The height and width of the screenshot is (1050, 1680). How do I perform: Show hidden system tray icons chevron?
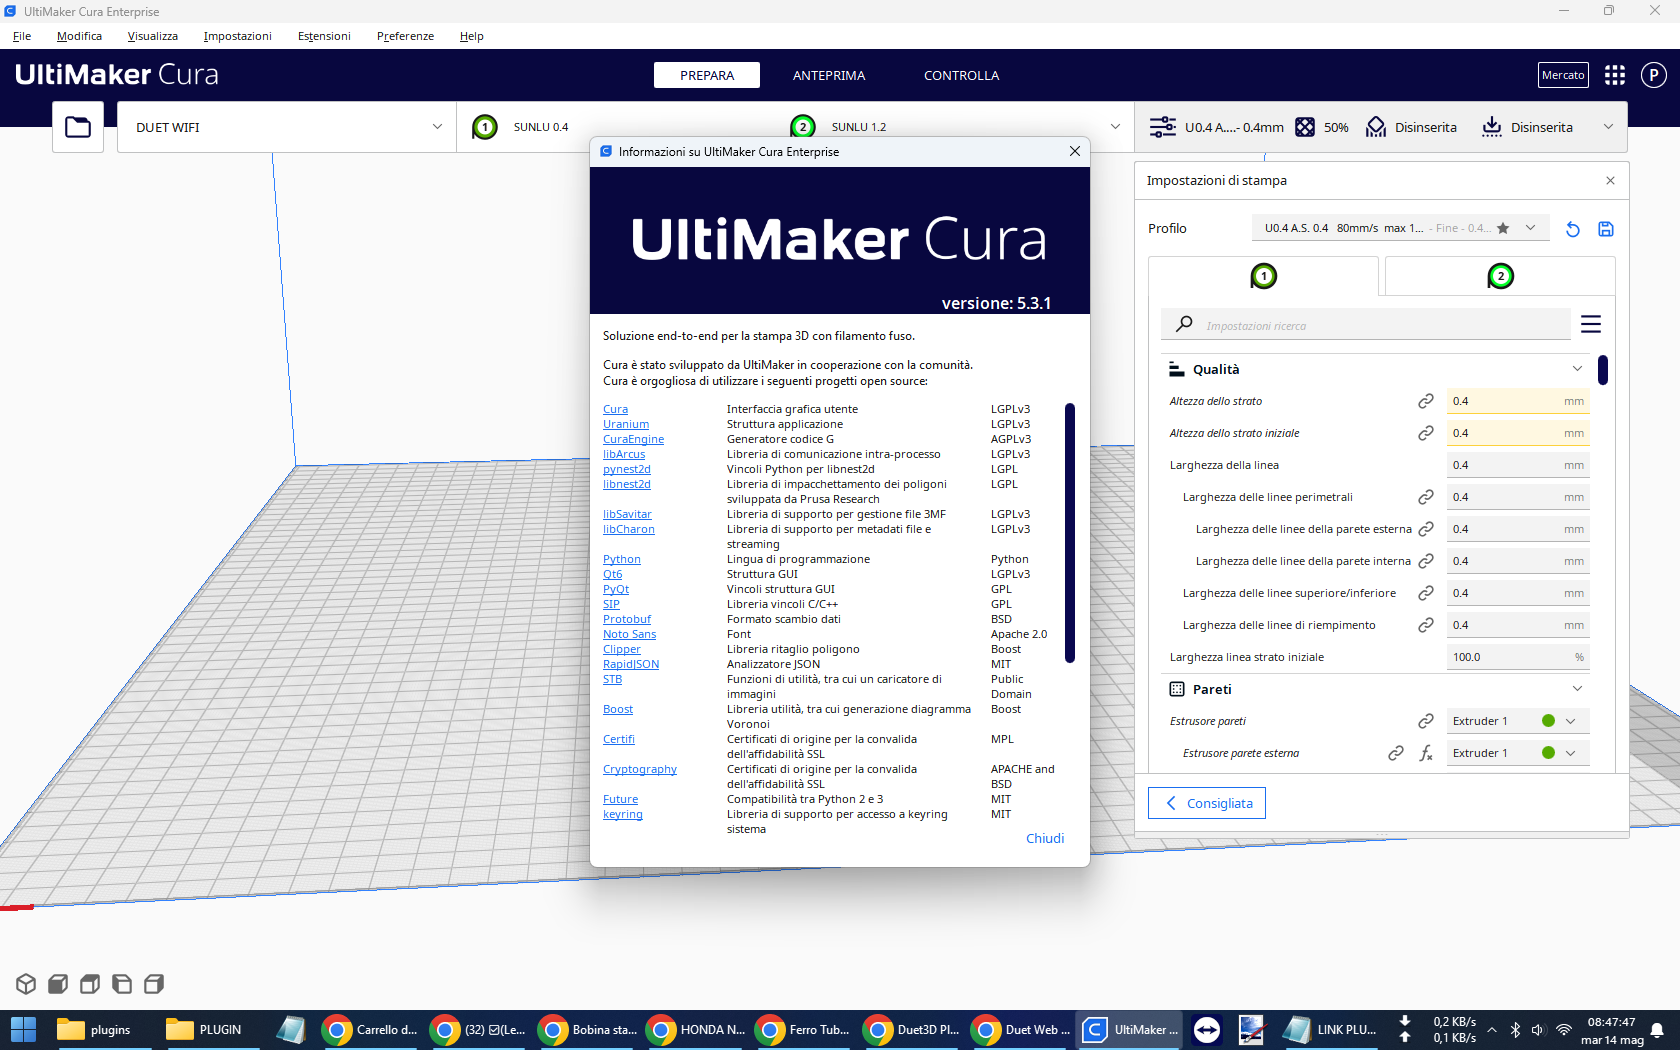coord(1492,1030)
